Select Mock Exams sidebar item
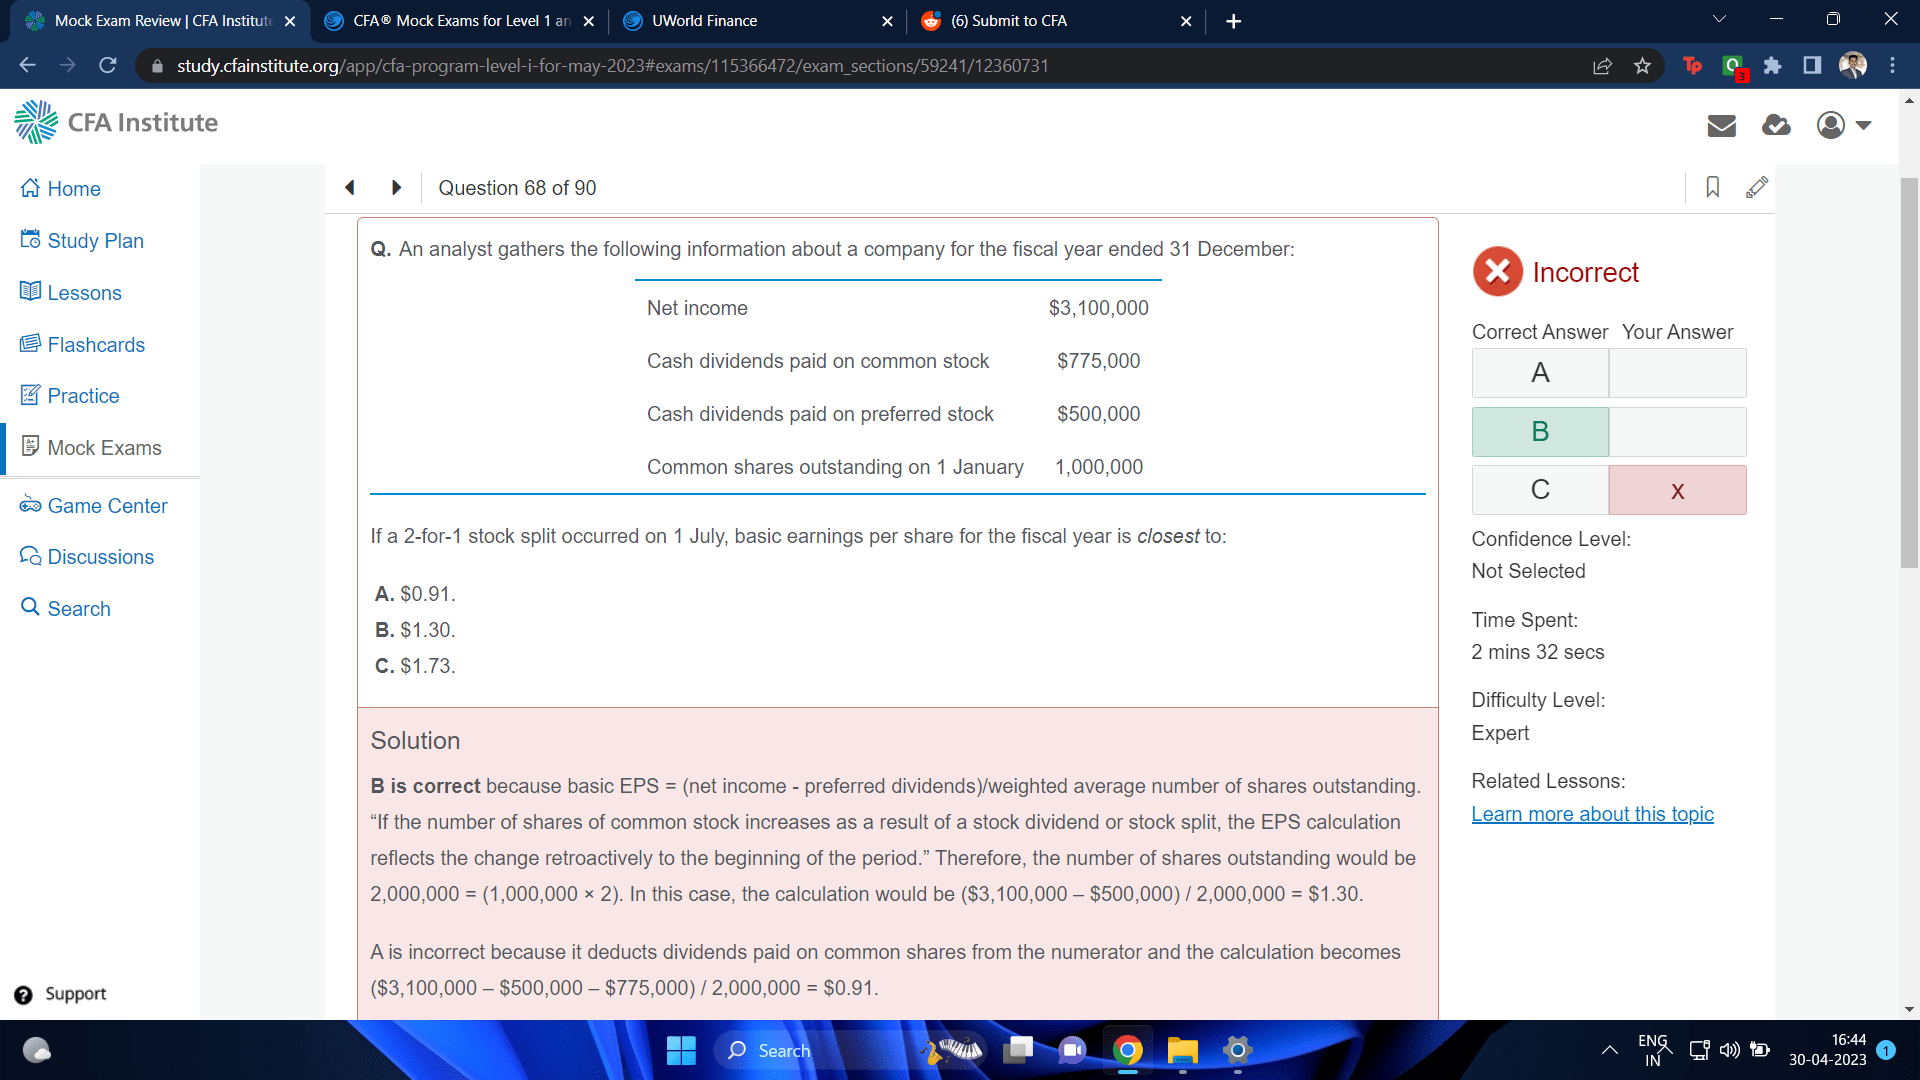This screenshot has width=1920, height=1080. pos(104,448)
